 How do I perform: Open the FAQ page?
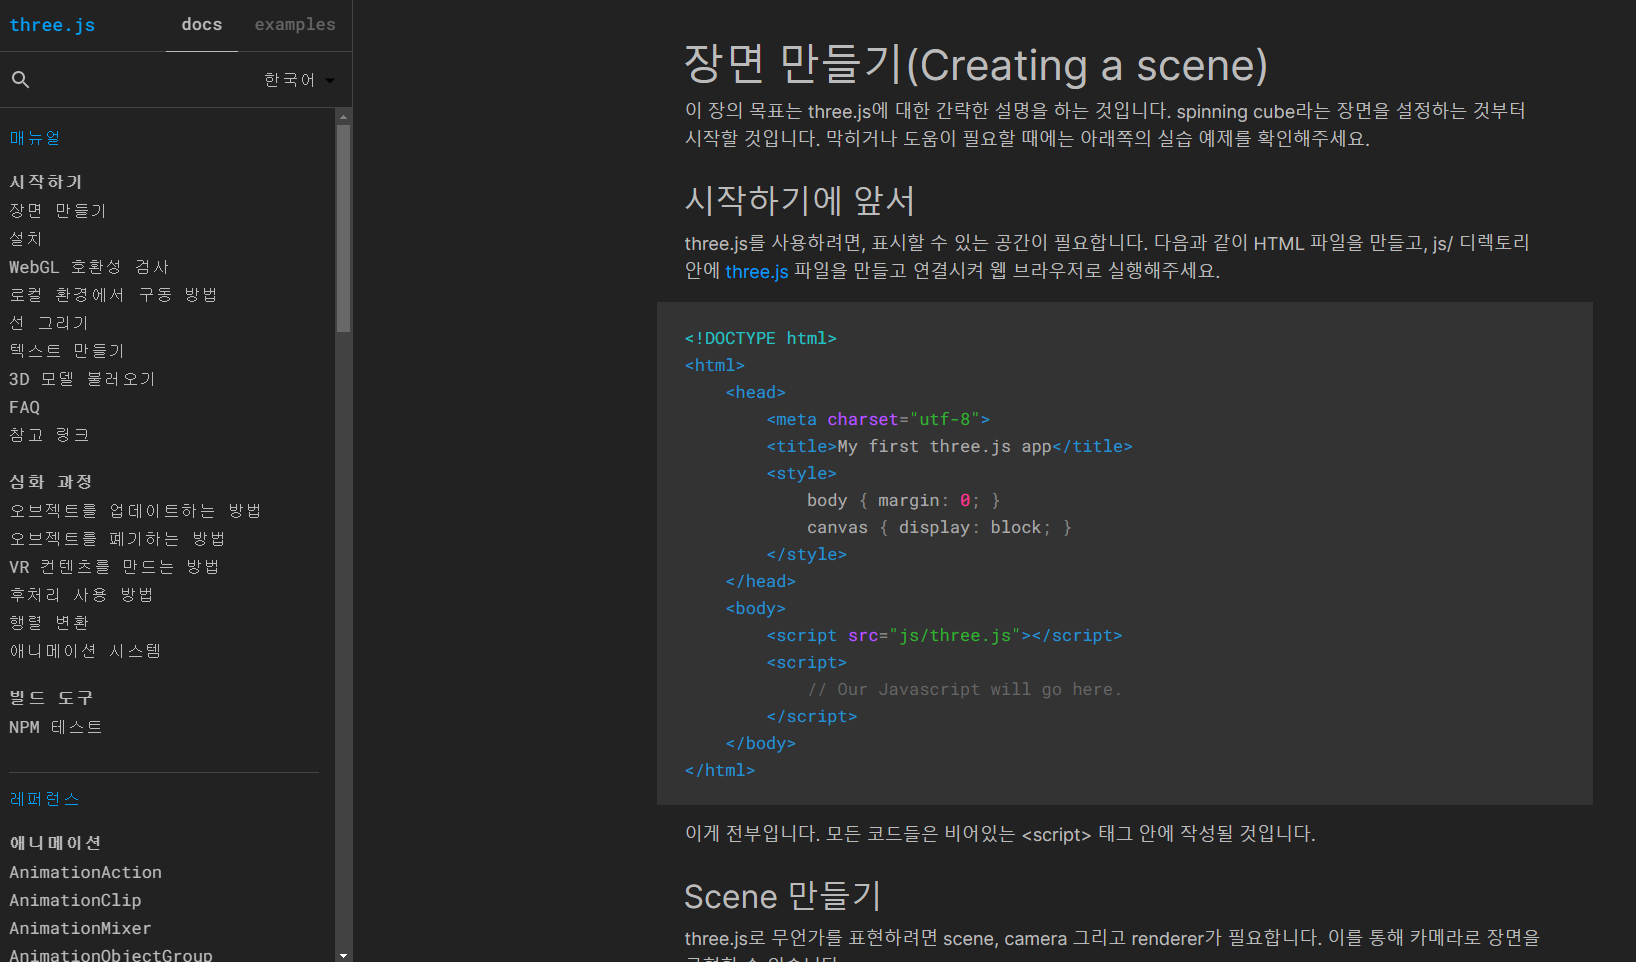coord(24,407)
